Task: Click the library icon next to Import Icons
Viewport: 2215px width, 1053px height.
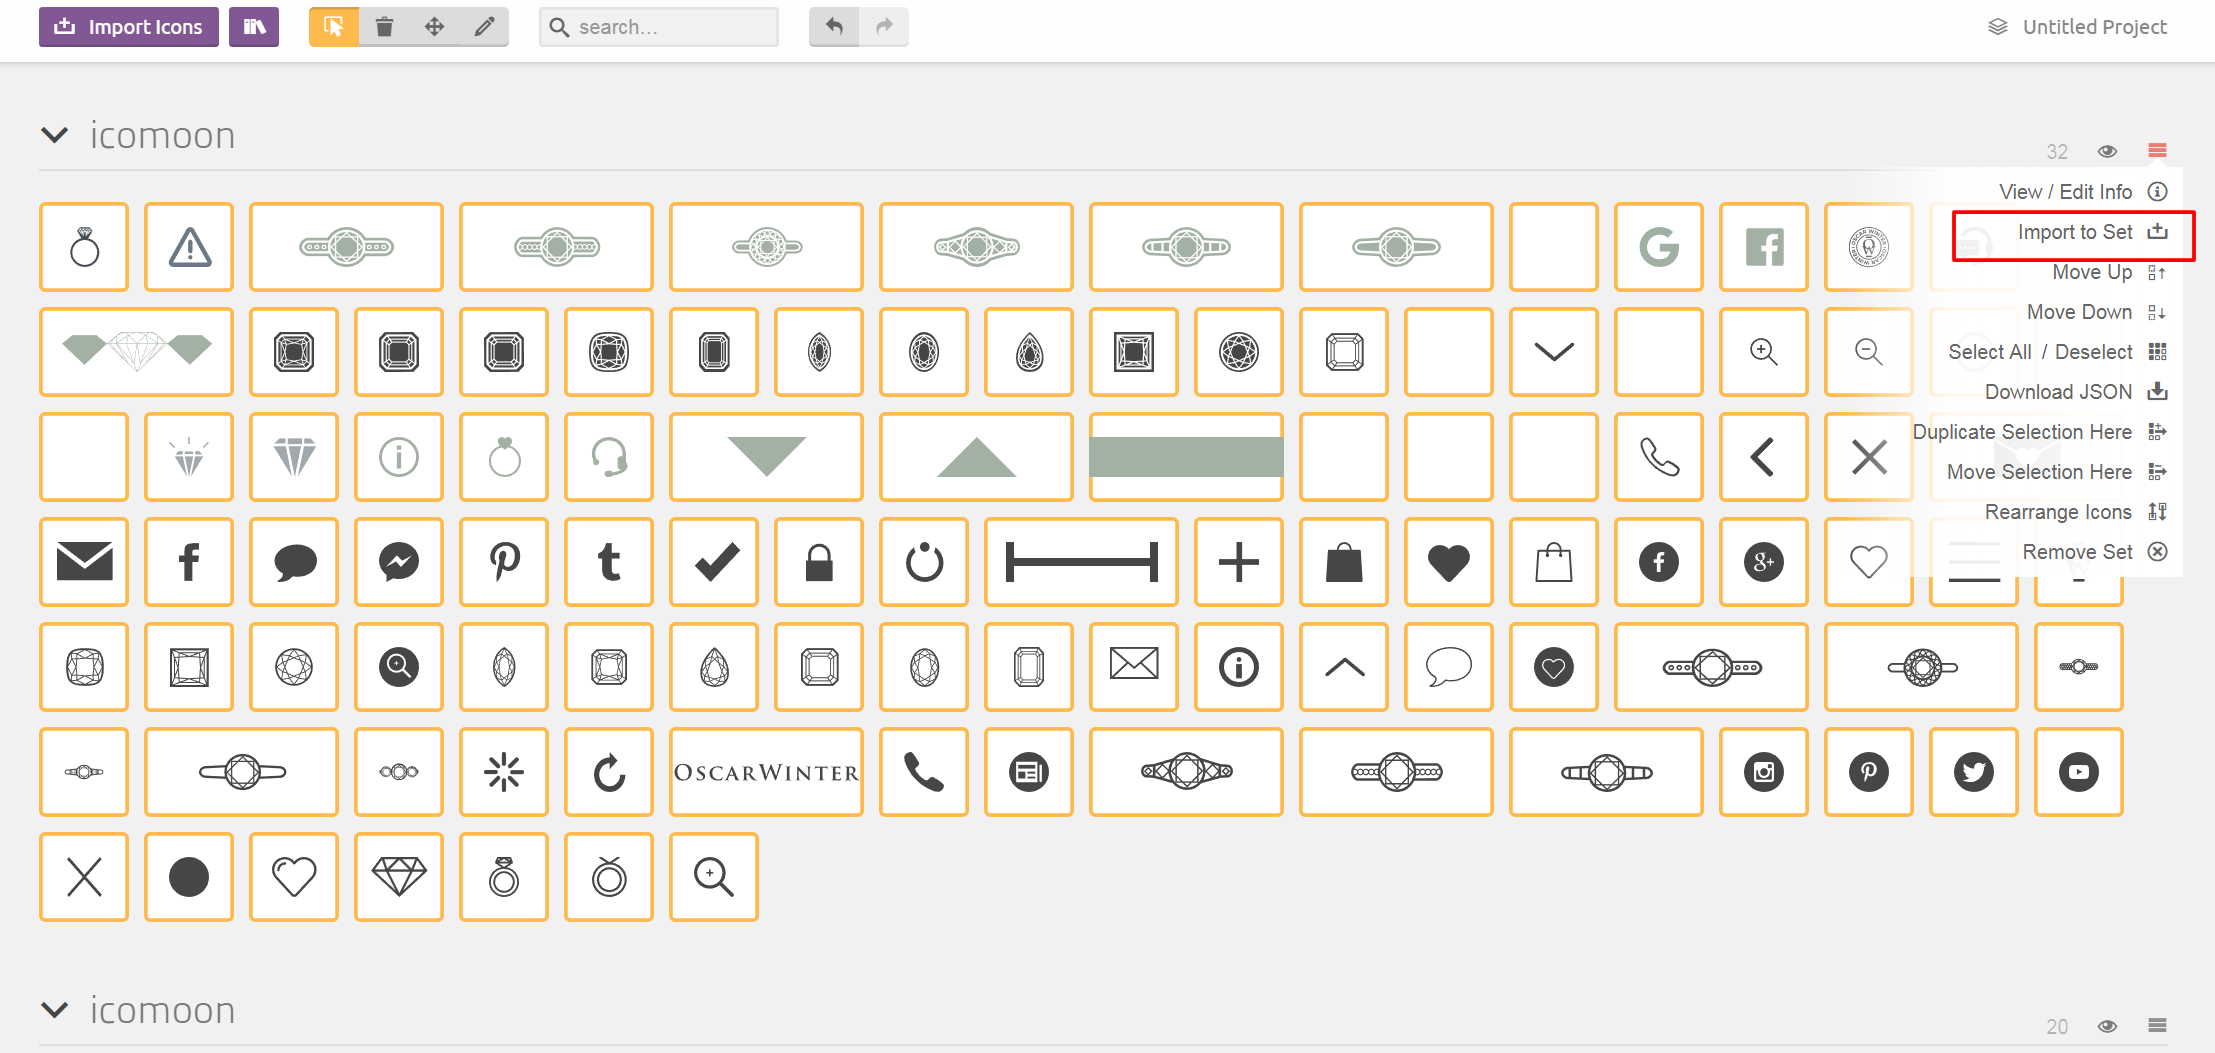Action: [254, 27]
